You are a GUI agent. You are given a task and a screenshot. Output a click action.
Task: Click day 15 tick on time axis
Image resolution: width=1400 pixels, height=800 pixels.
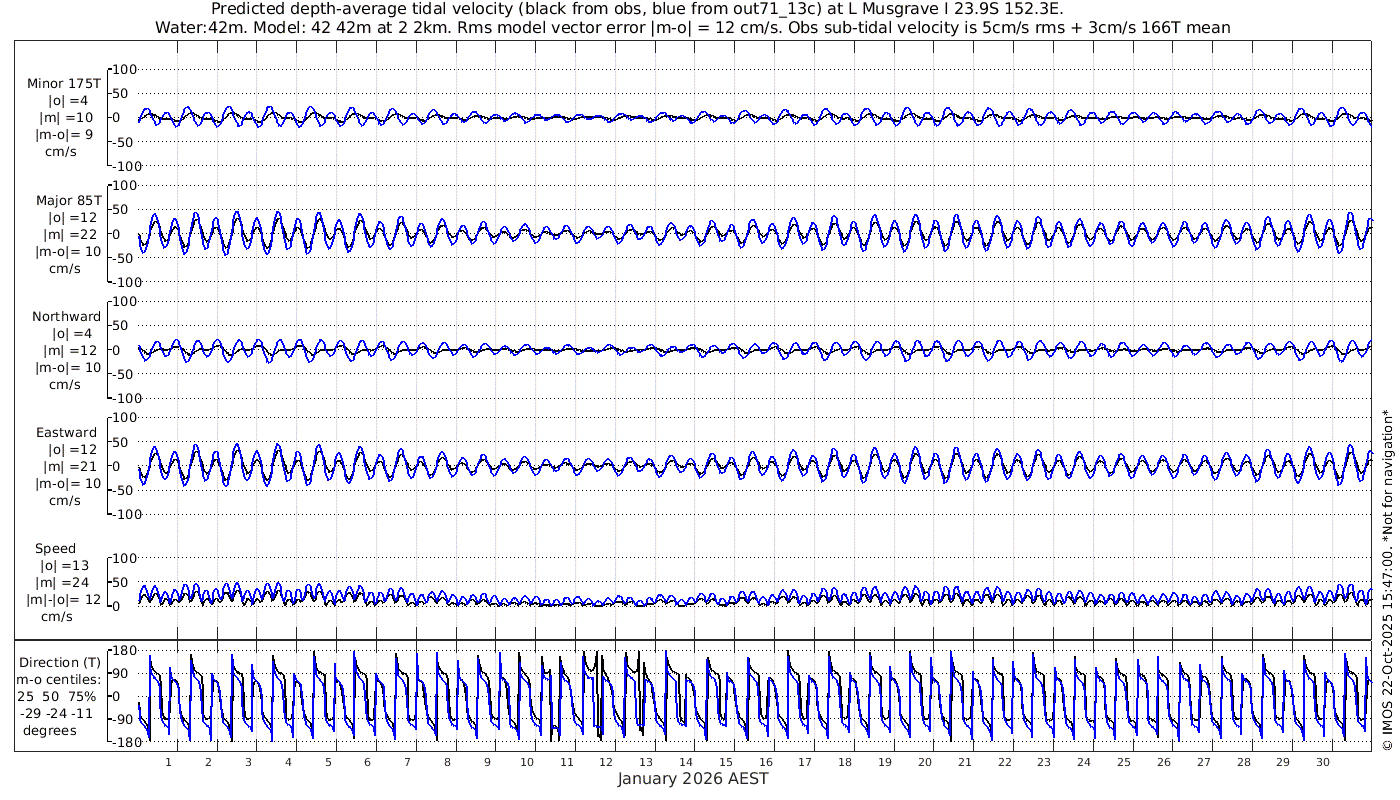point(726,761)
